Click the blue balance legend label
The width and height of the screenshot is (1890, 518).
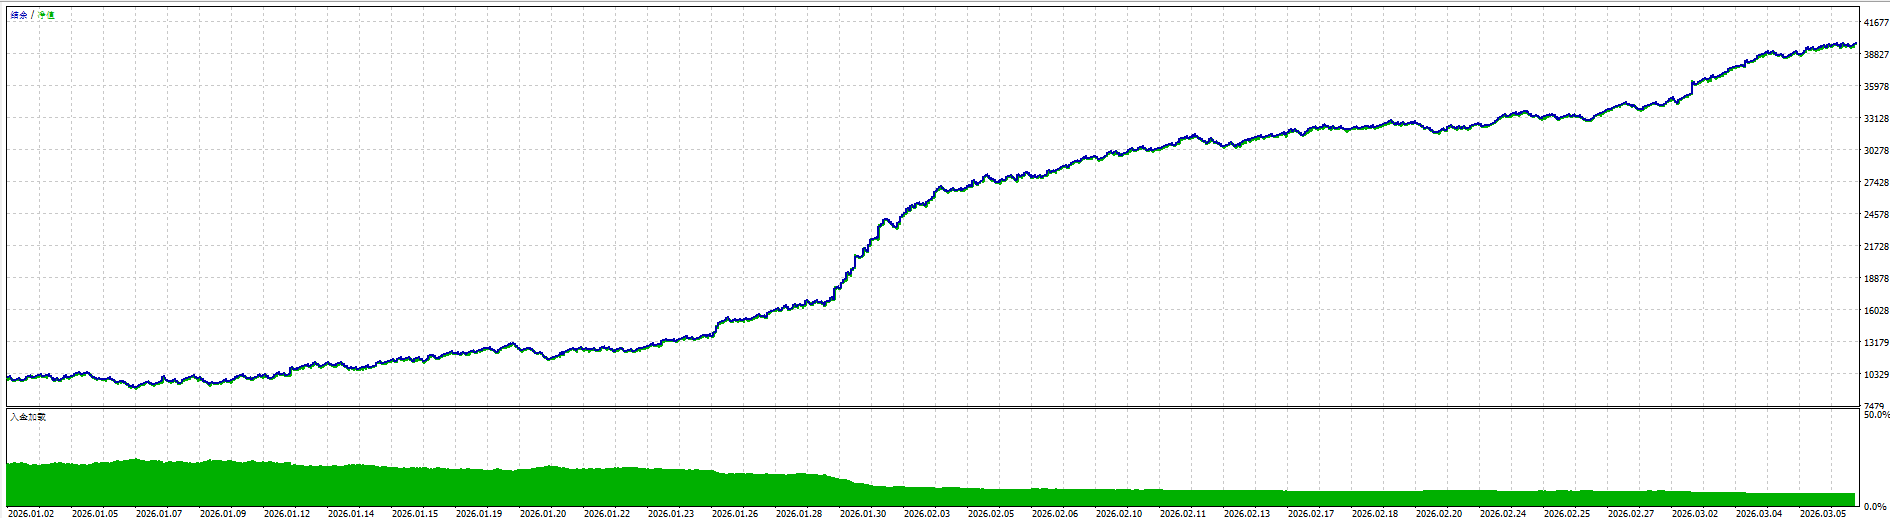click(x=19, y=15)
